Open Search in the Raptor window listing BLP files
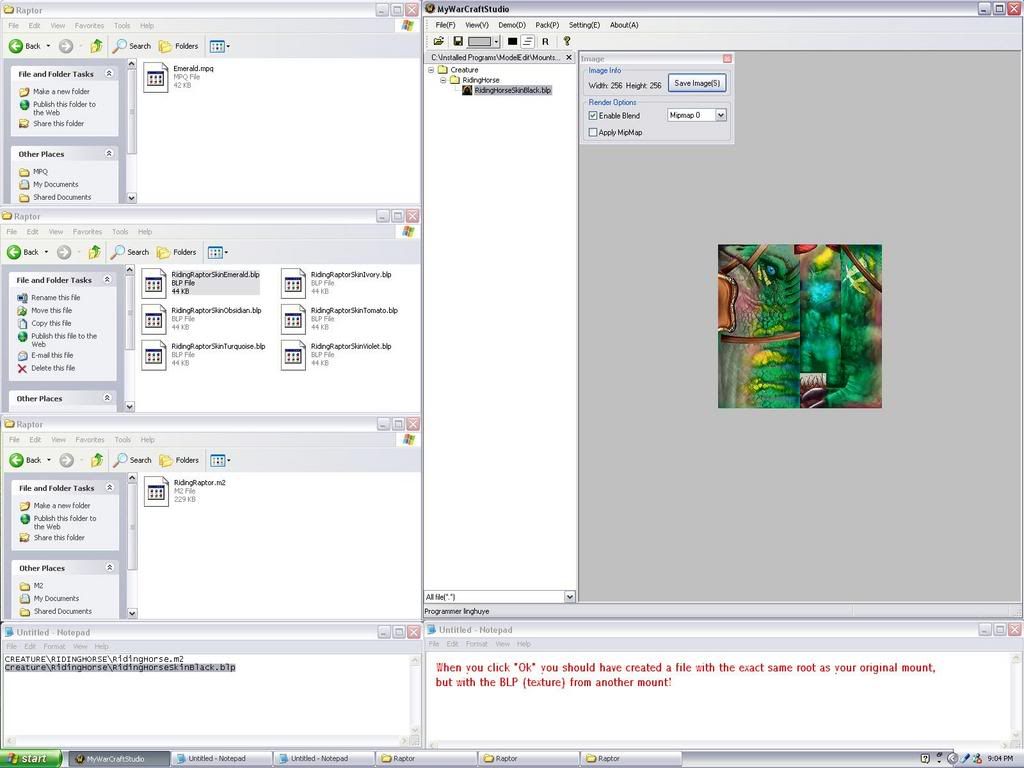The width and height of the screenshot is (1024, 768). tap(130, 252)
